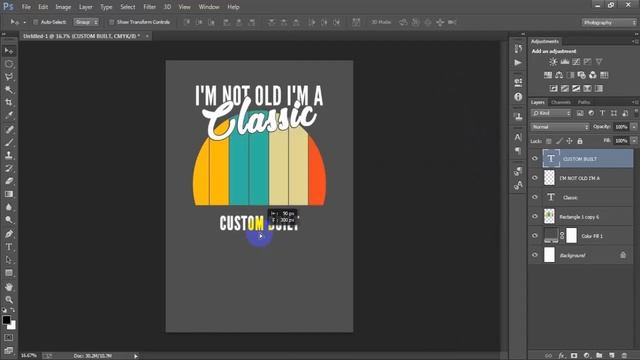Select the Dodge tool
640x360 pixels.
(9, 220)
